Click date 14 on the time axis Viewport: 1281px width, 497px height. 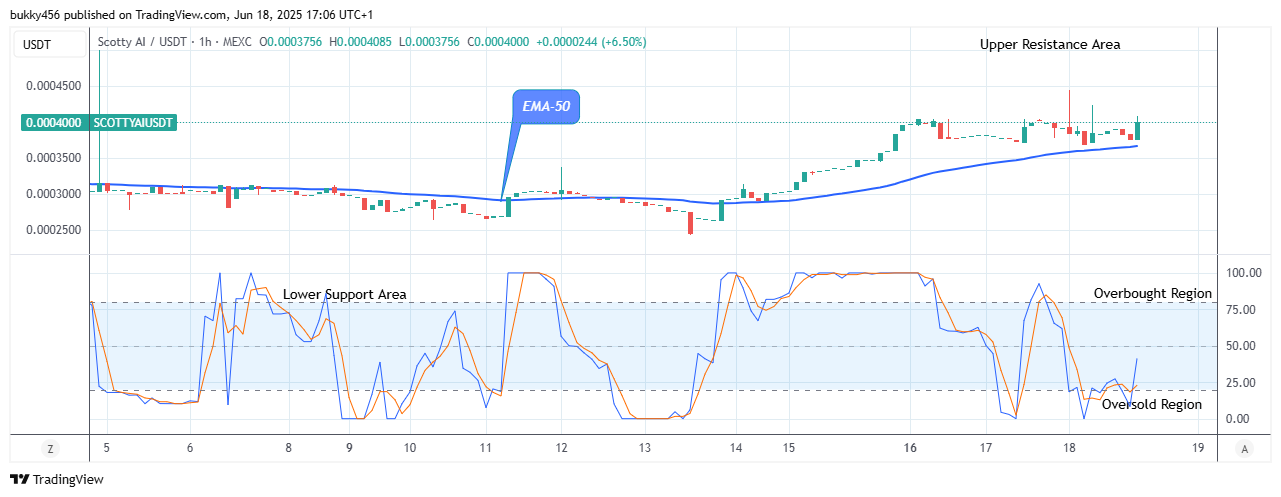[x=736, y=449]
